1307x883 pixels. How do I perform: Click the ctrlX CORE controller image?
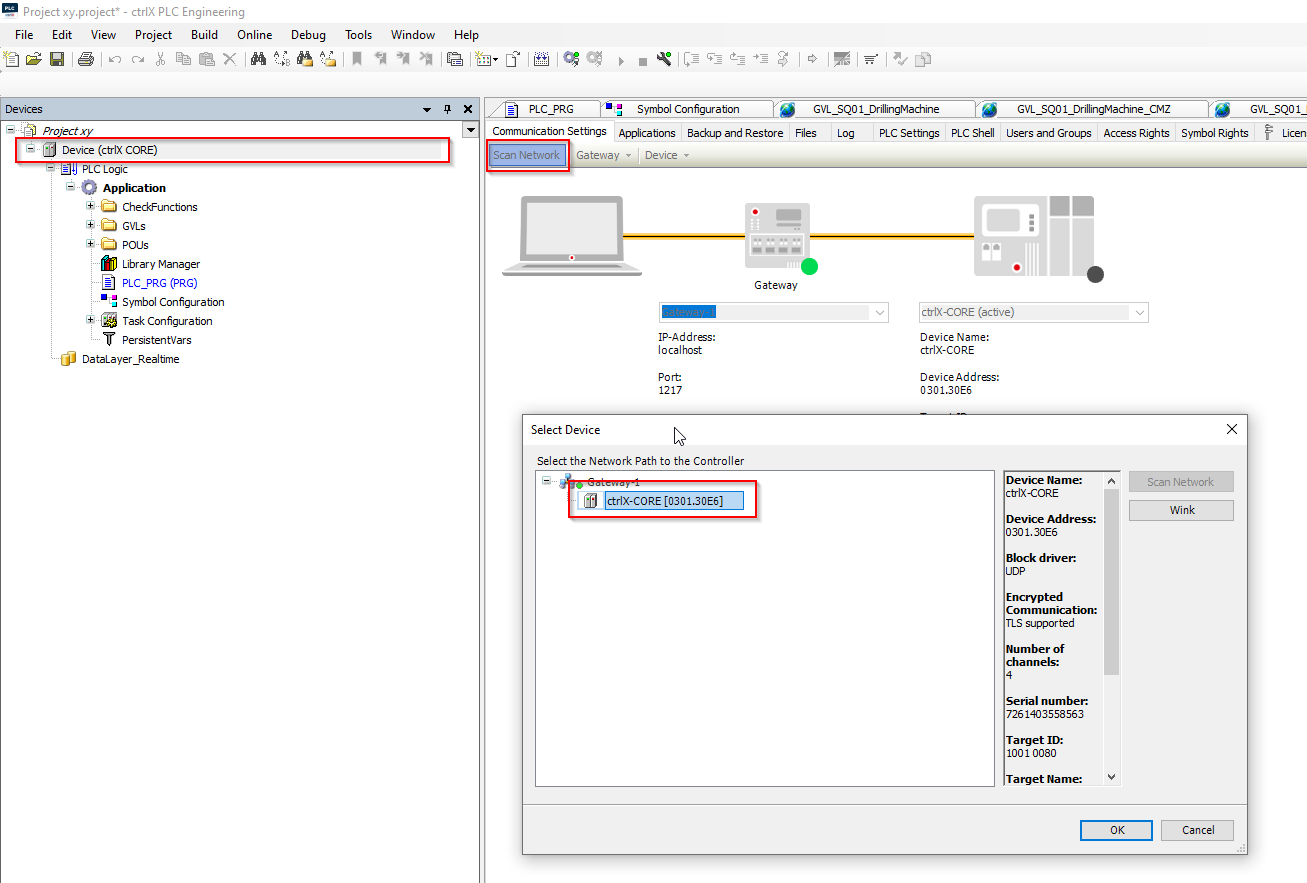point(1034,236)
